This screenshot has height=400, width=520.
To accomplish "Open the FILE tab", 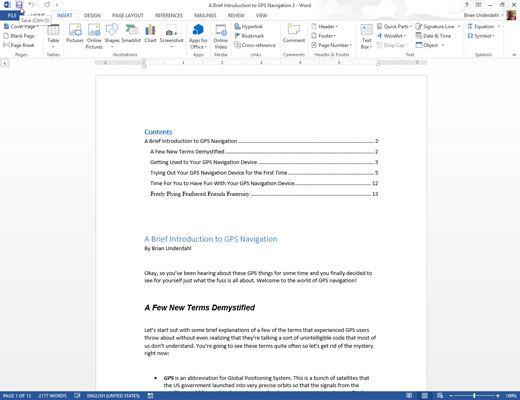I will (12, 15).
